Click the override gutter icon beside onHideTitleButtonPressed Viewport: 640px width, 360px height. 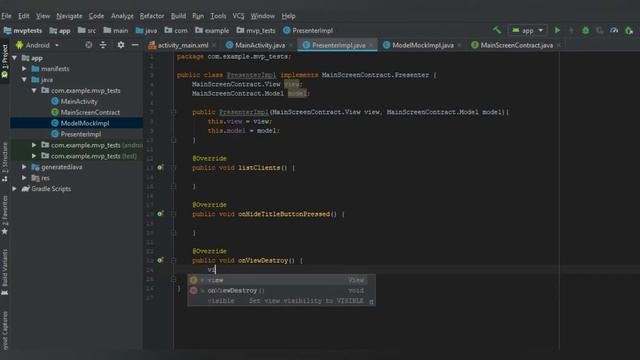(160, 213)
